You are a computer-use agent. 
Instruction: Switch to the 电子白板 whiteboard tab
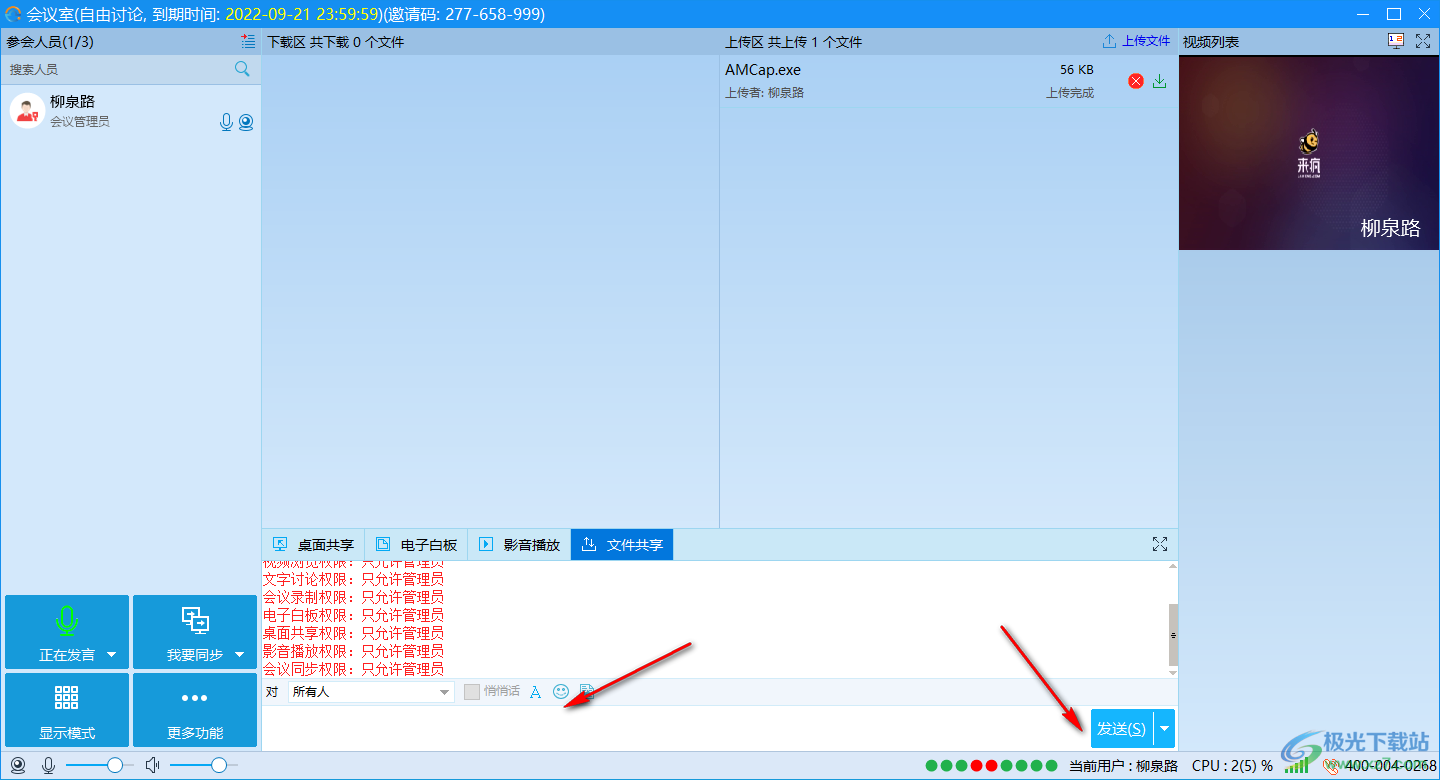tap(416, 544)
